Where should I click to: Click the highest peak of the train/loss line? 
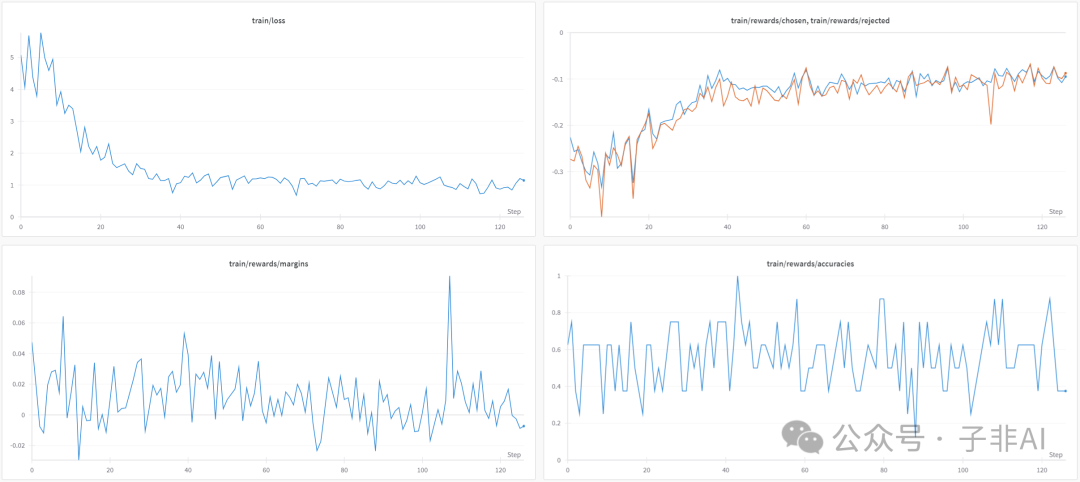tap(40, 33)
